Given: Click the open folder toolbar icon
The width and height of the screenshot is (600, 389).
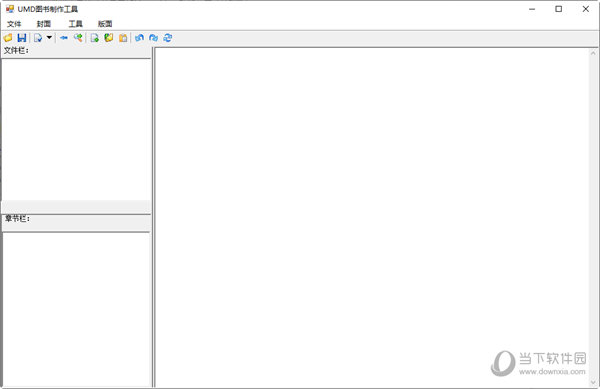Looking at the screenshot, I should click(x=8, y=38).
